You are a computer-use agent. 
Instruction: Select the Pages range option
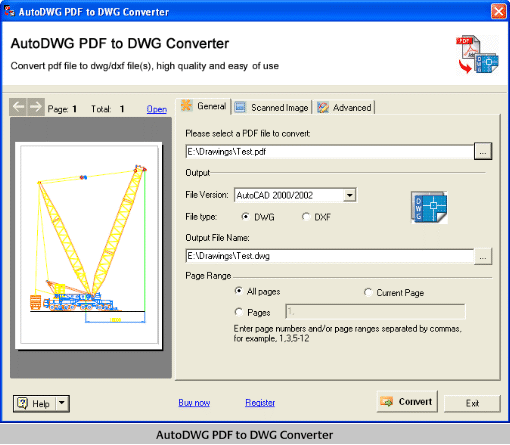click(x=252, y=312)
